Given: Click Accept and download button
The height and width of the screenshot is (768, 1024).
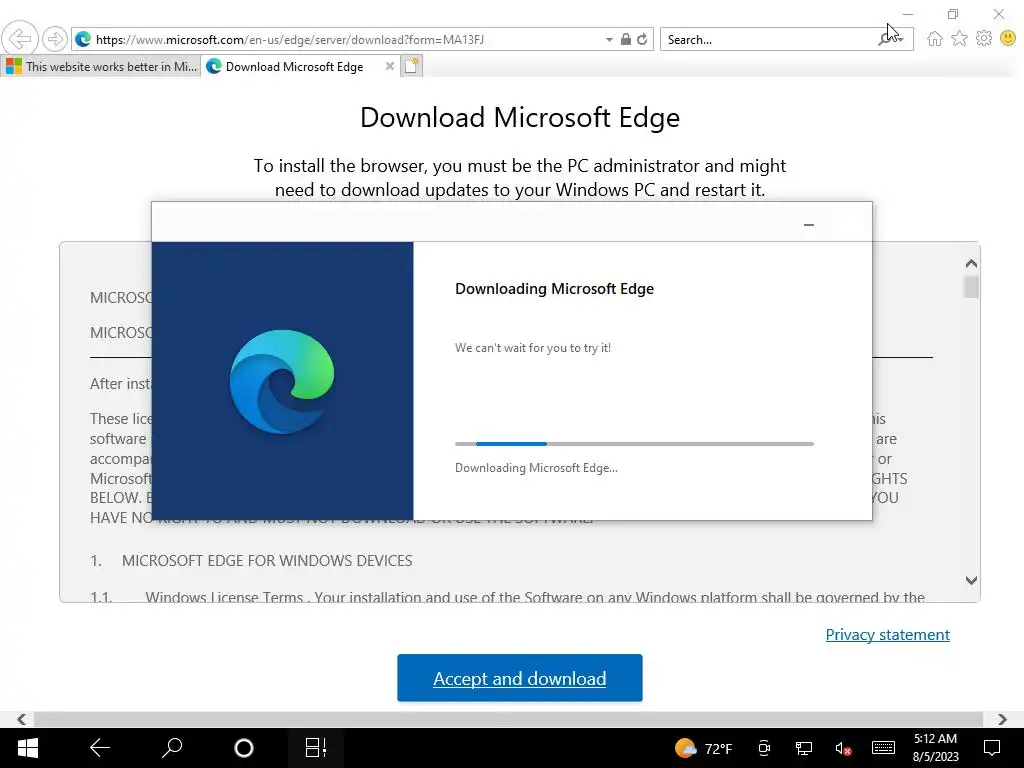Looking at the screenshot, I should (520, 678).
